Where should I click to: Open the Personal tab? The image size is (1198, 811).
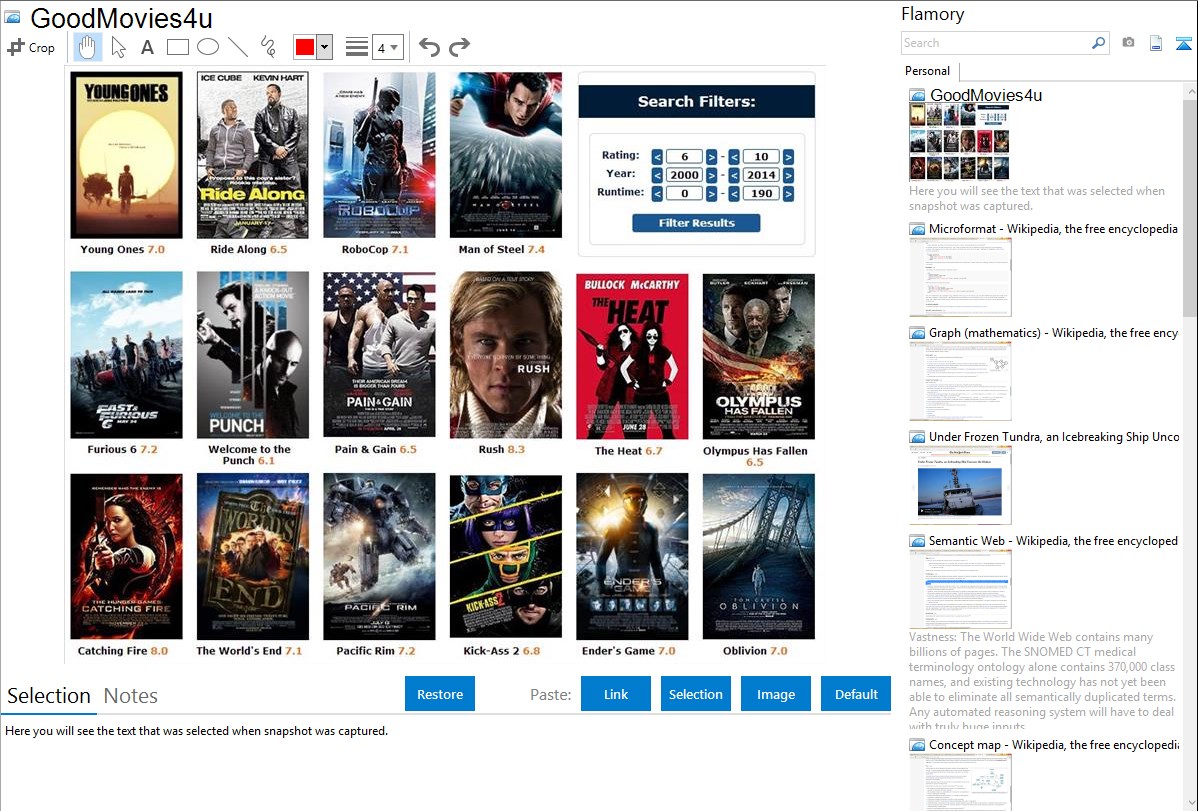928,71
